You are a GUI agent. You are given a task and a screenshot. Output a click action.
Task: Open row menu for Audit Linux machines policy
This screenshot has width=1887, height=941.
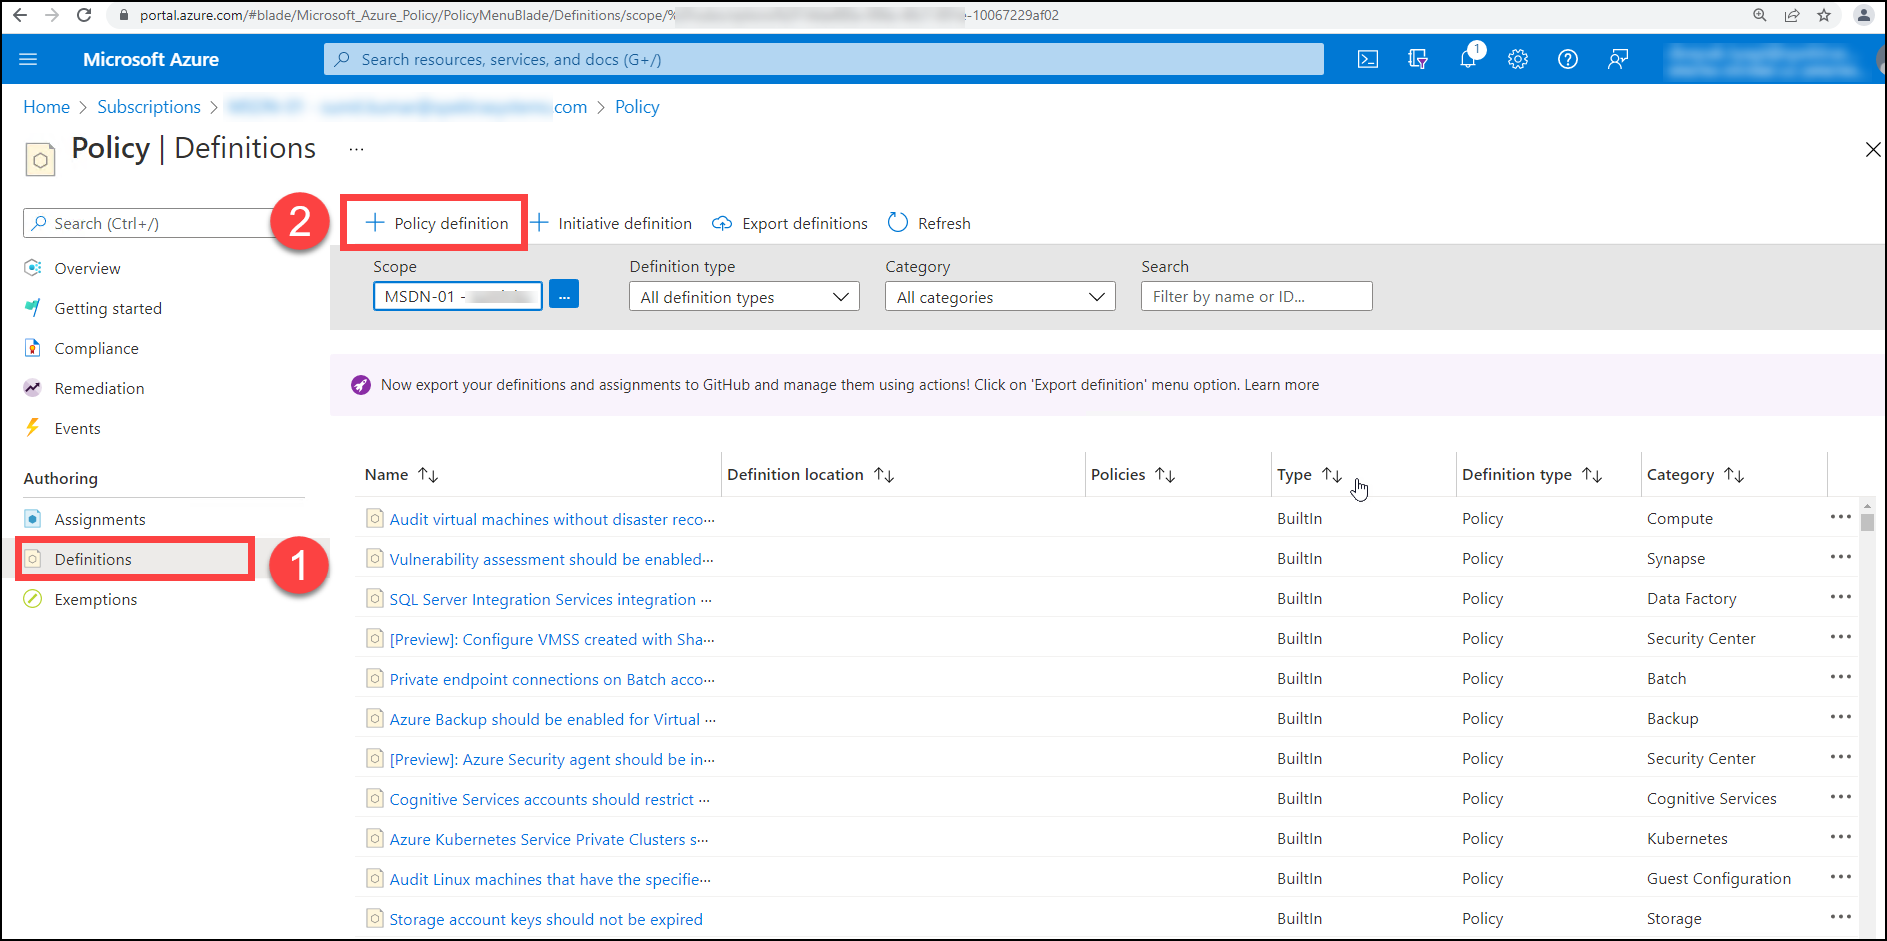tap(1841, 877)
